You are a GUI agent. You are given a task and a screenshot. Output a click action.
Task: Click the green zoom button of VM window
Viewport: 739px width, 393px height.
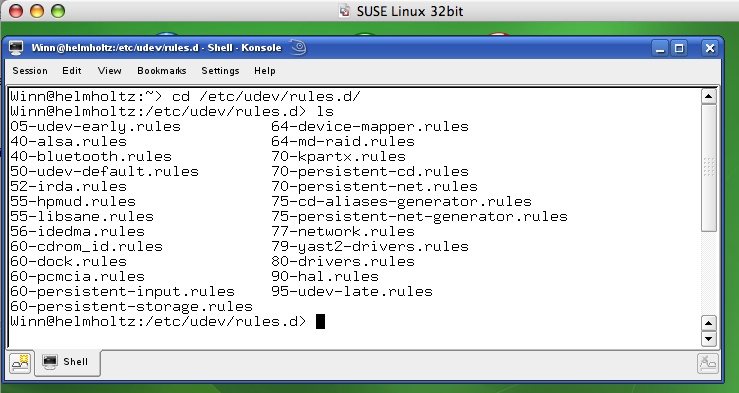tap(57, 11)
